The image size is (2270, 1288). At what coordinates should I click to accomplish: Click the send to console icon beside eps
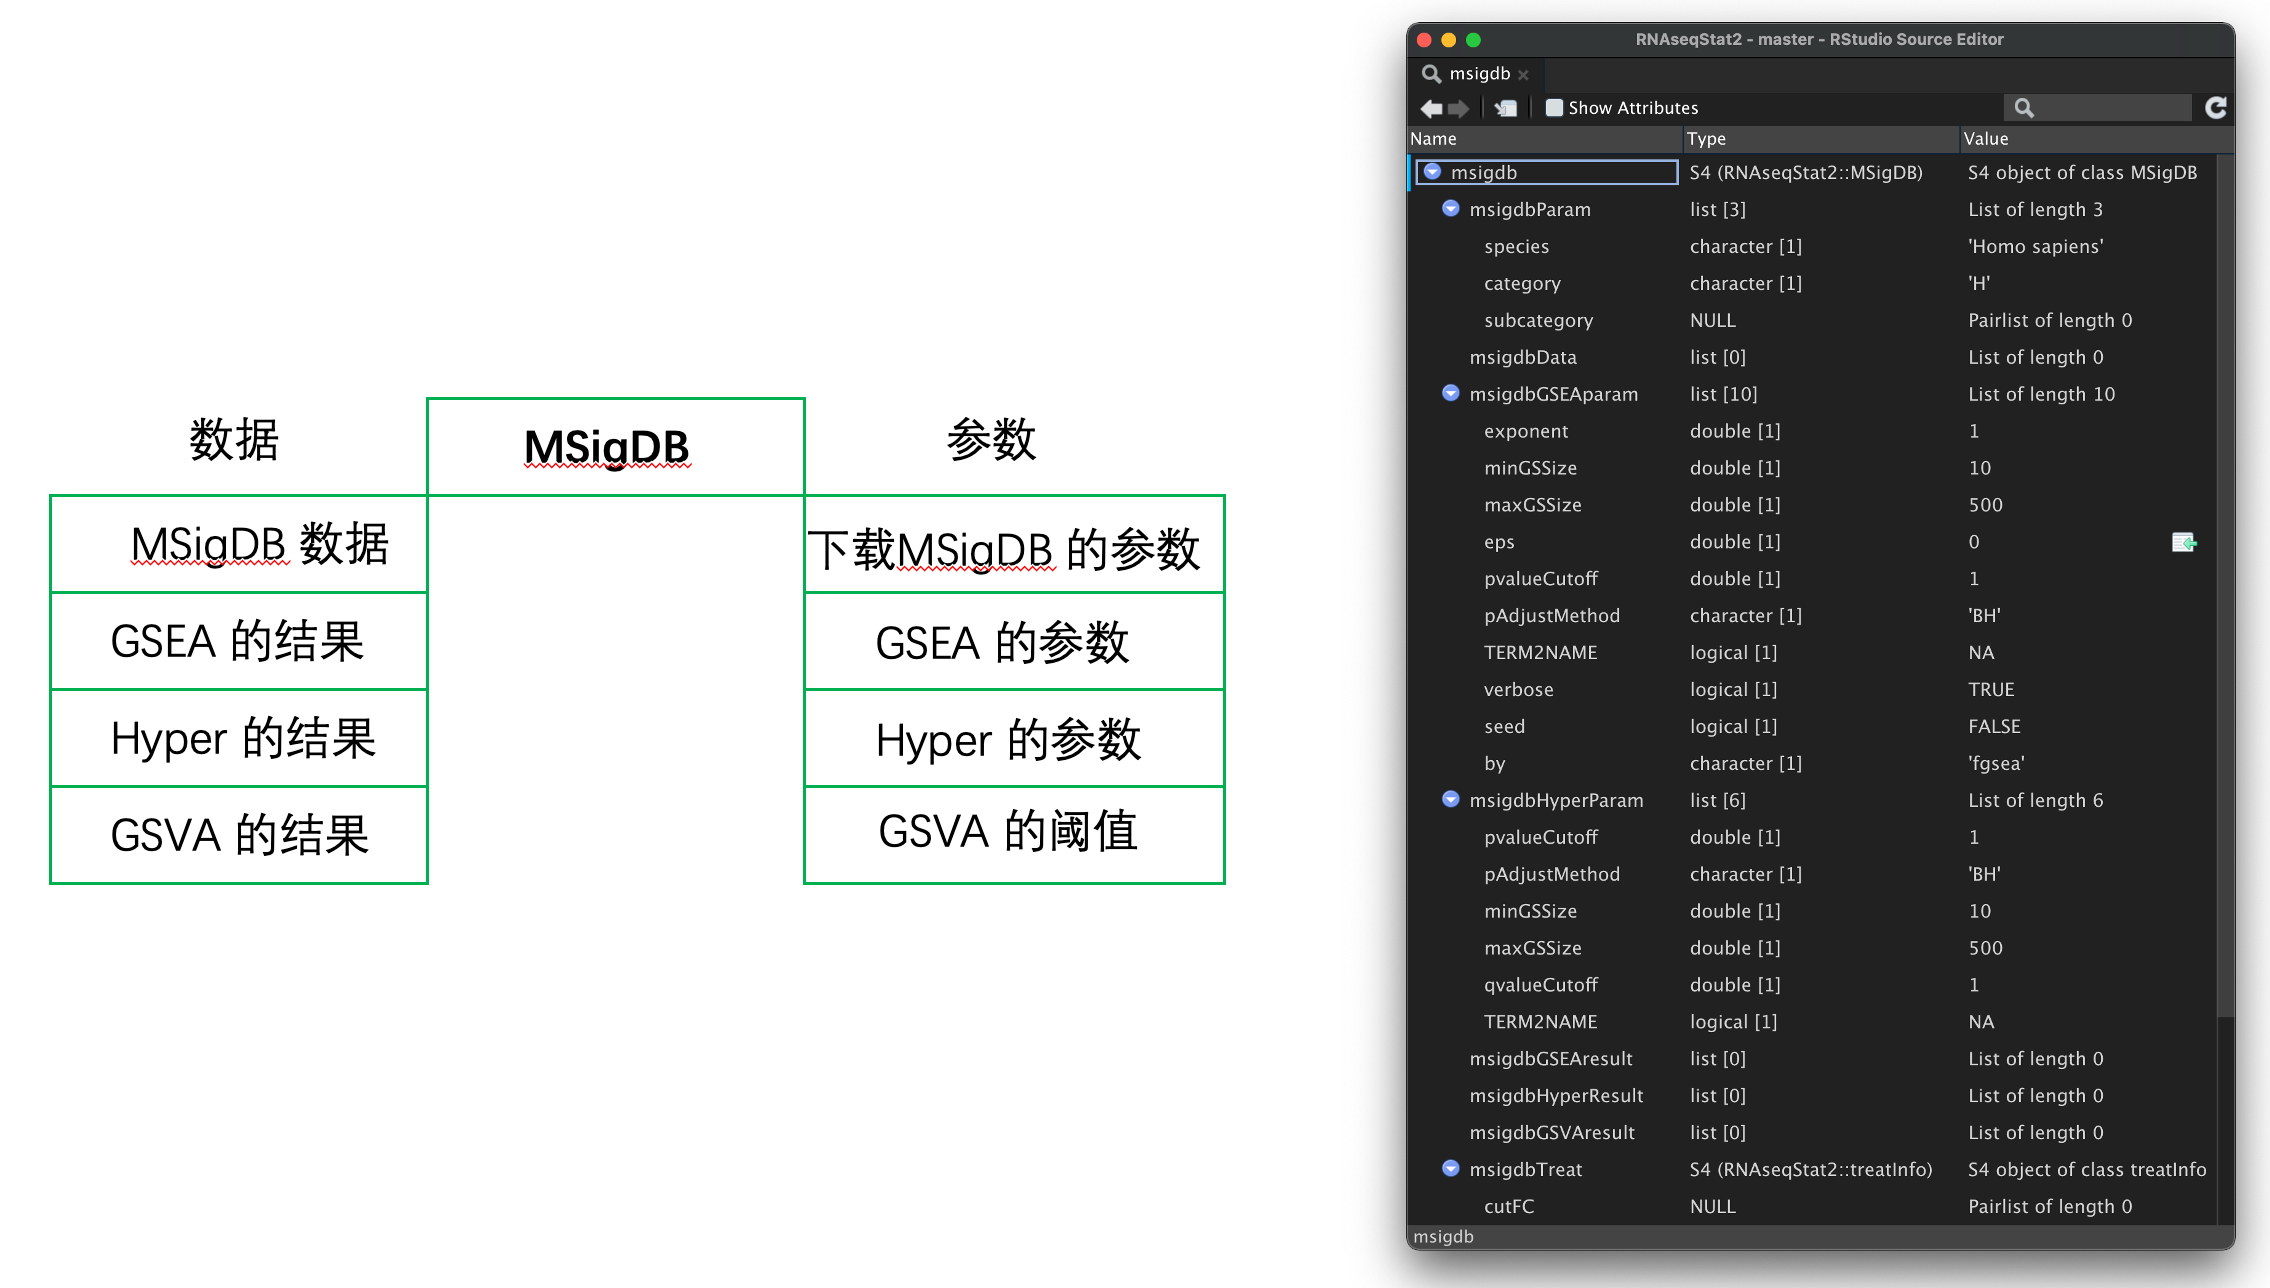[2184, 542]
